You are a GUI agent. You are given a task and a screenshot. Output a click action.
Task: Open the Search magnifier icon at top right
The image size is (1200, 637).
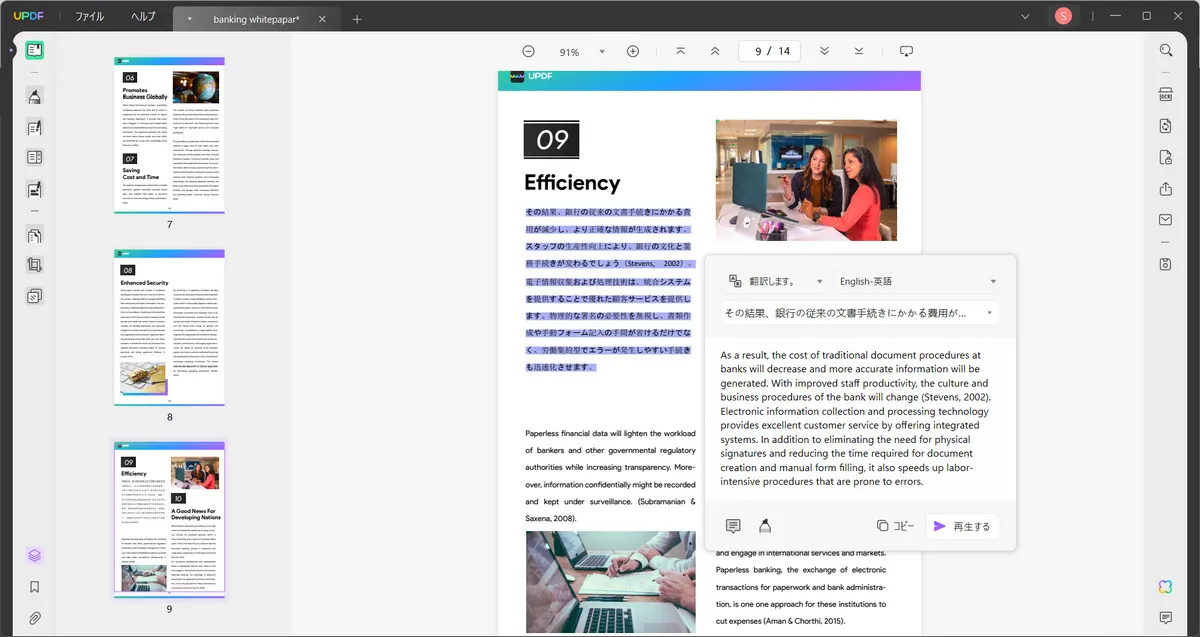point(1166,50)
